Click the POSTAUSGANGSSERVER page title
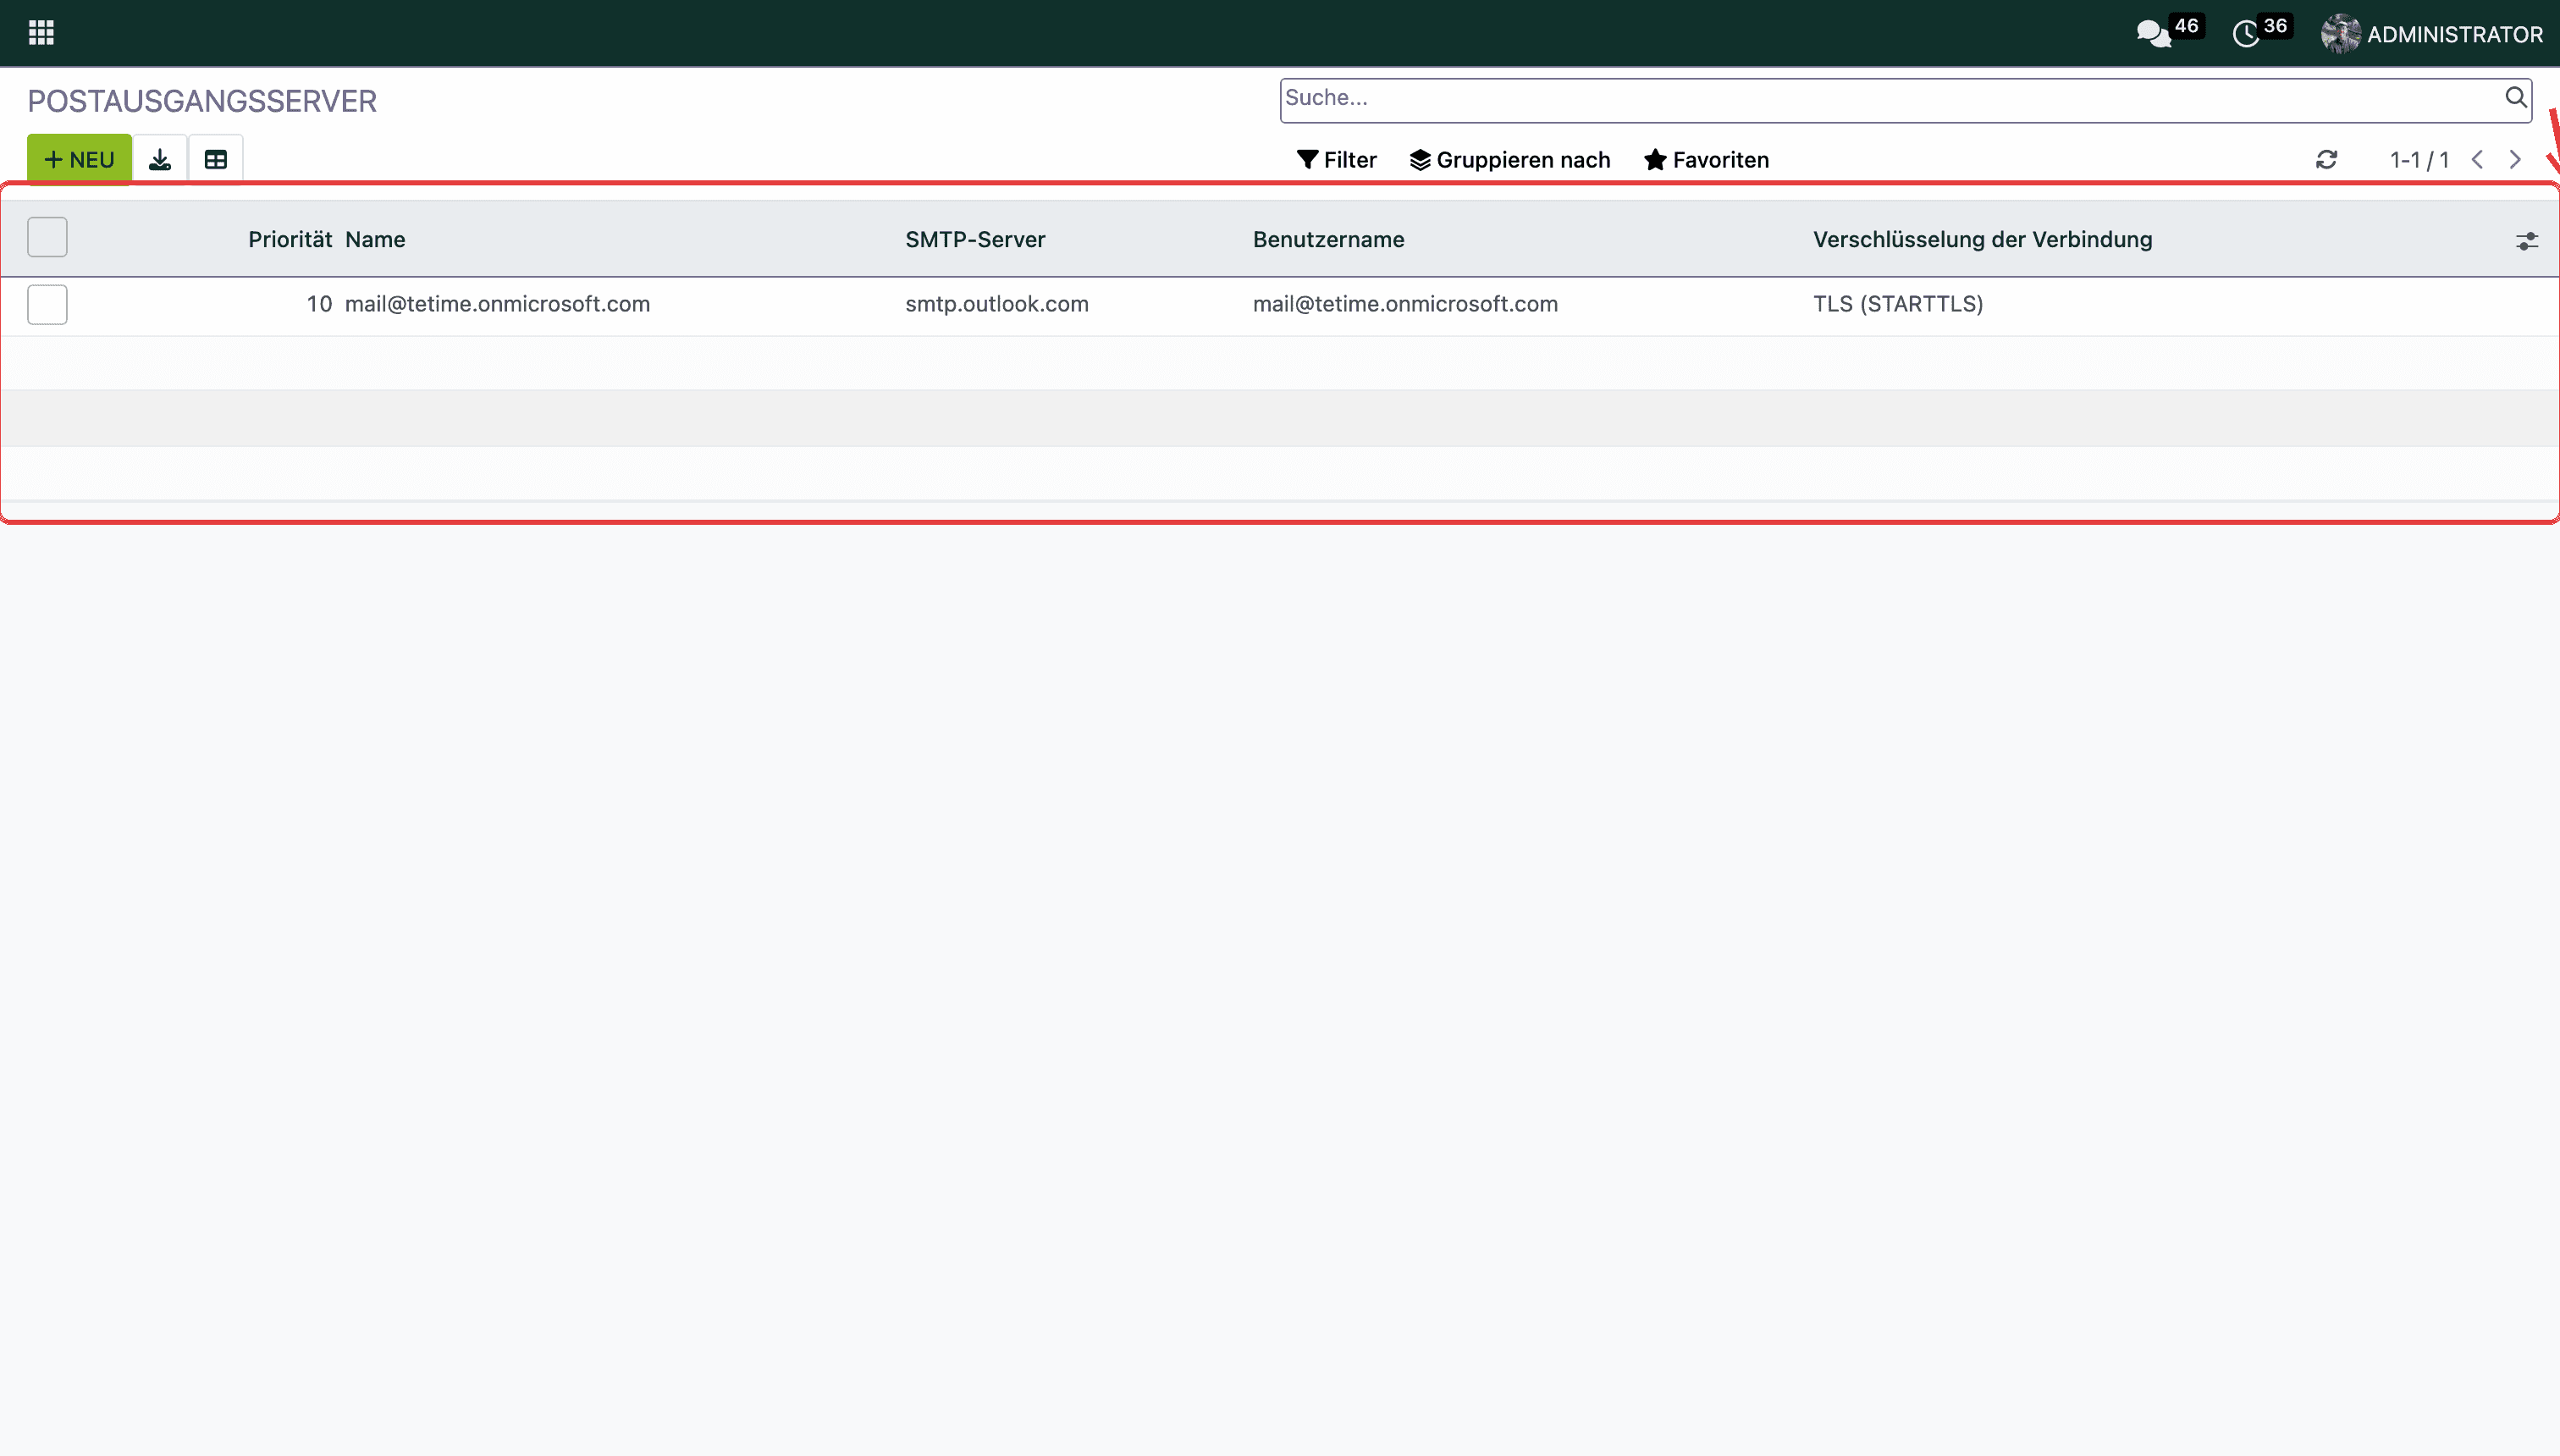 (x=202, y=101)
